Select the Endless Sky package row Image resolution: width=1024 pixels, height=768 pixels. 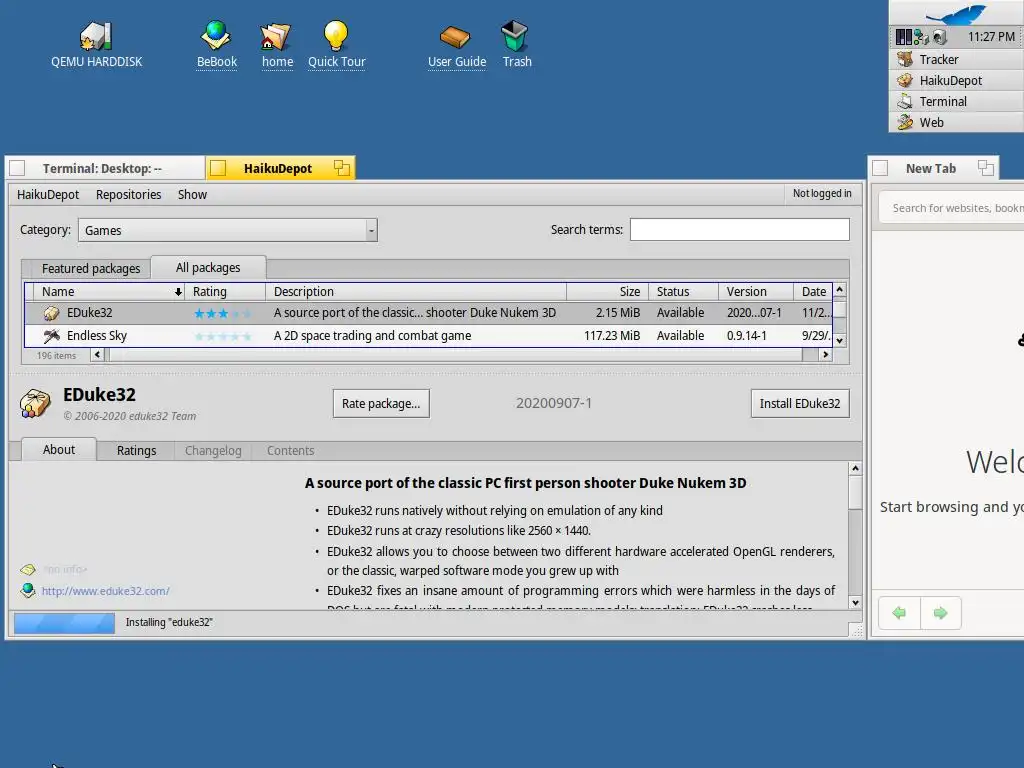[428, 336]
